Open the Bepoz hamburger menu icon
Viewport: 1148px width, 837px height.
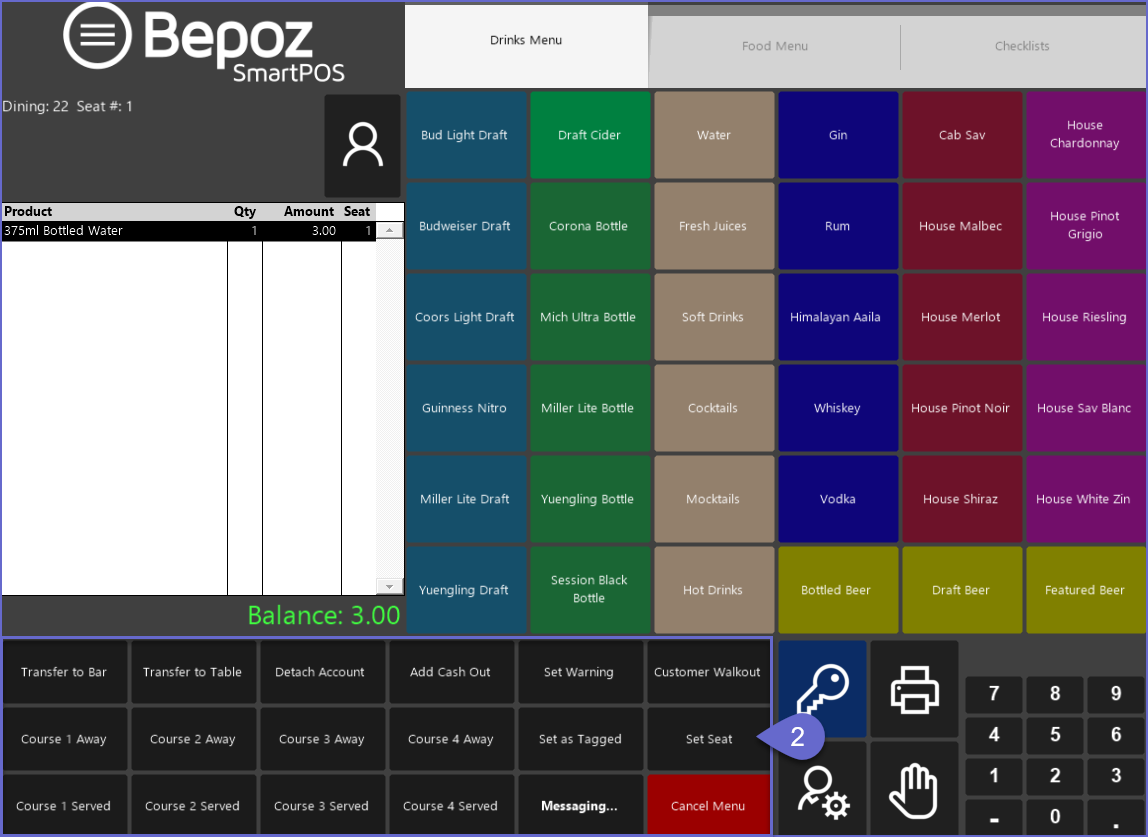point(97,35)
